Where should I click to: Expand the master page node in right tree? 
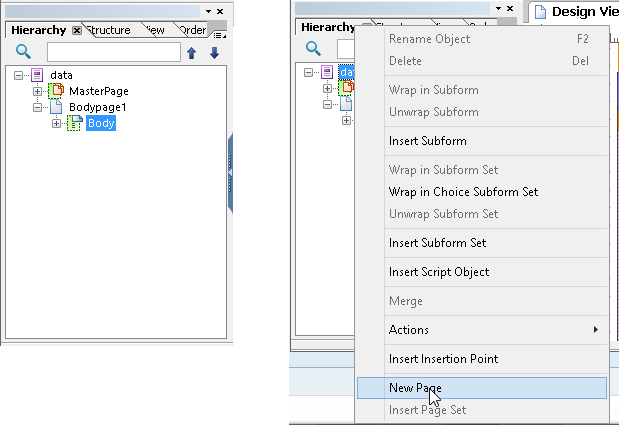[x=328, y=88]
